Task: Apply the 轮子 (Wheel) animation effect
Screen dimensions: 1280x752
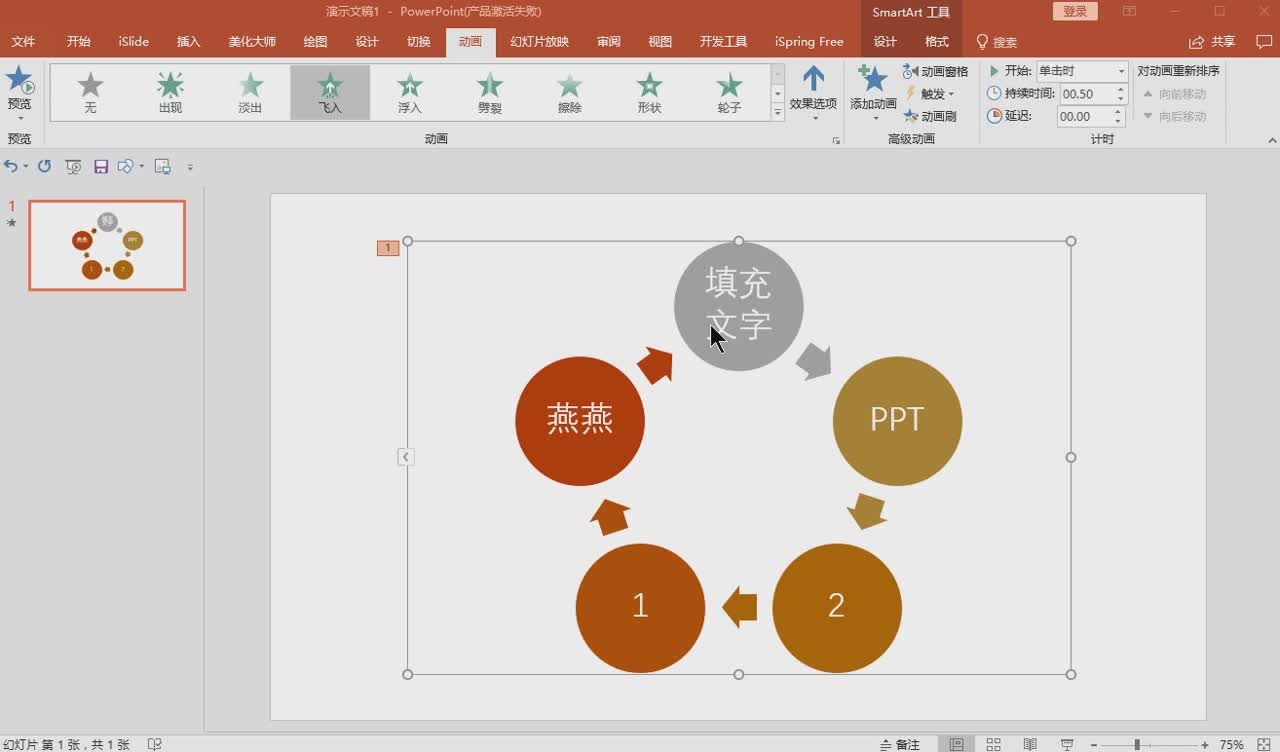Action: (x=729, y=92)
